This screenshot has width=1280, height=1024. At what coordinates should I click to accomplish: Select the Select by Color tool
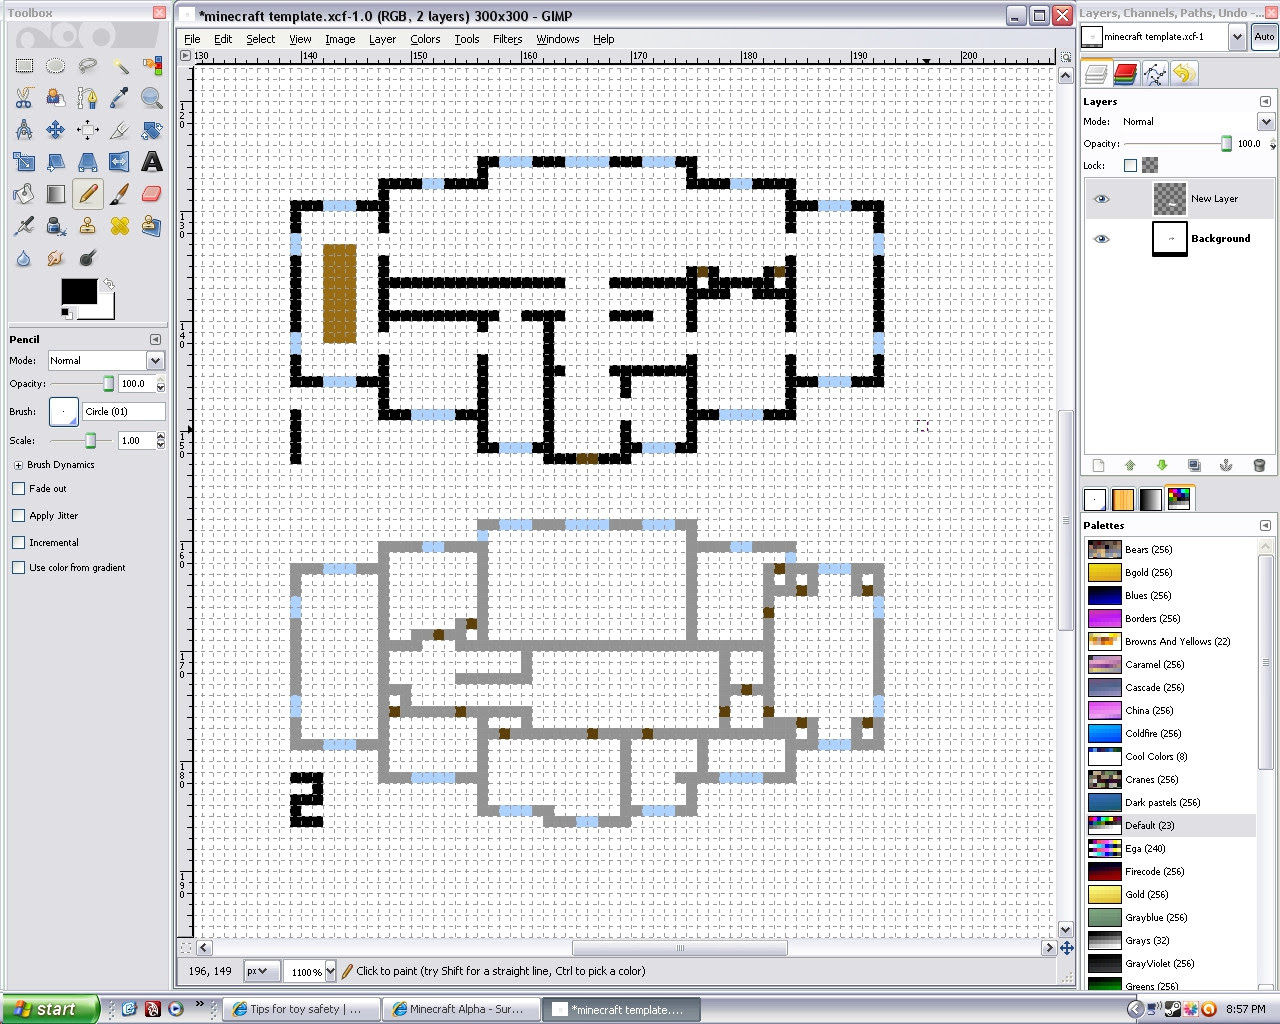[152, 66]
